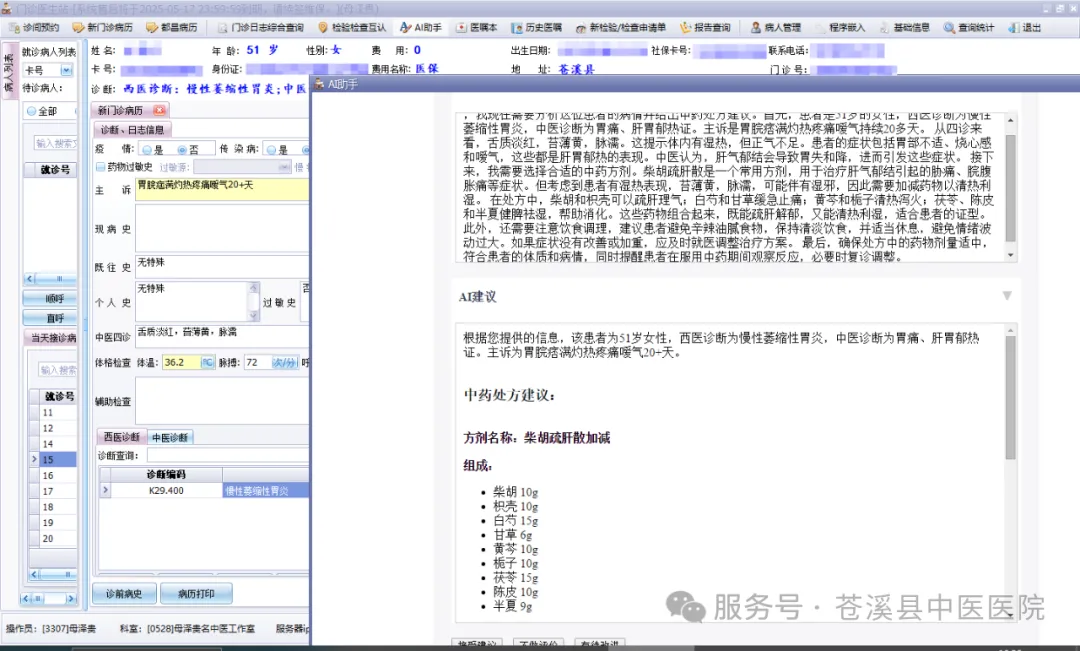Click the AI reasoning text scrollbar

[1010, 187]
